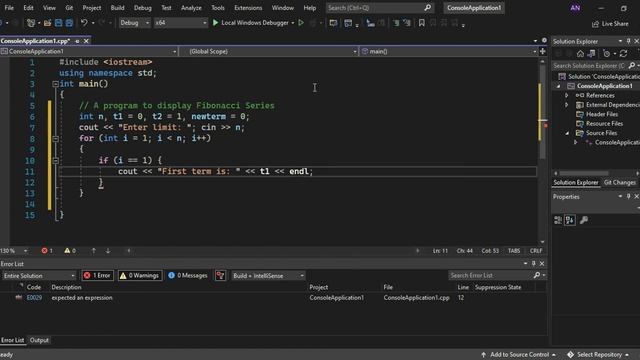Click the Error List search magnifier icon
640x360 pixels.
pyautogui.click(x=537, y=276)
